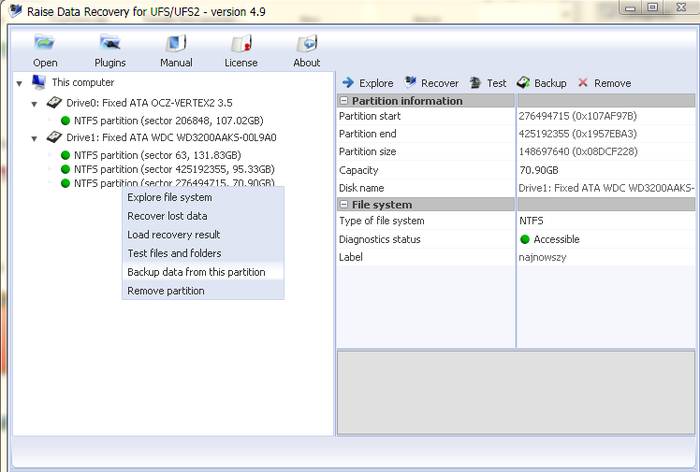Click the Type of file system label
The image size is (700, 472).
[x=382, y=221]
